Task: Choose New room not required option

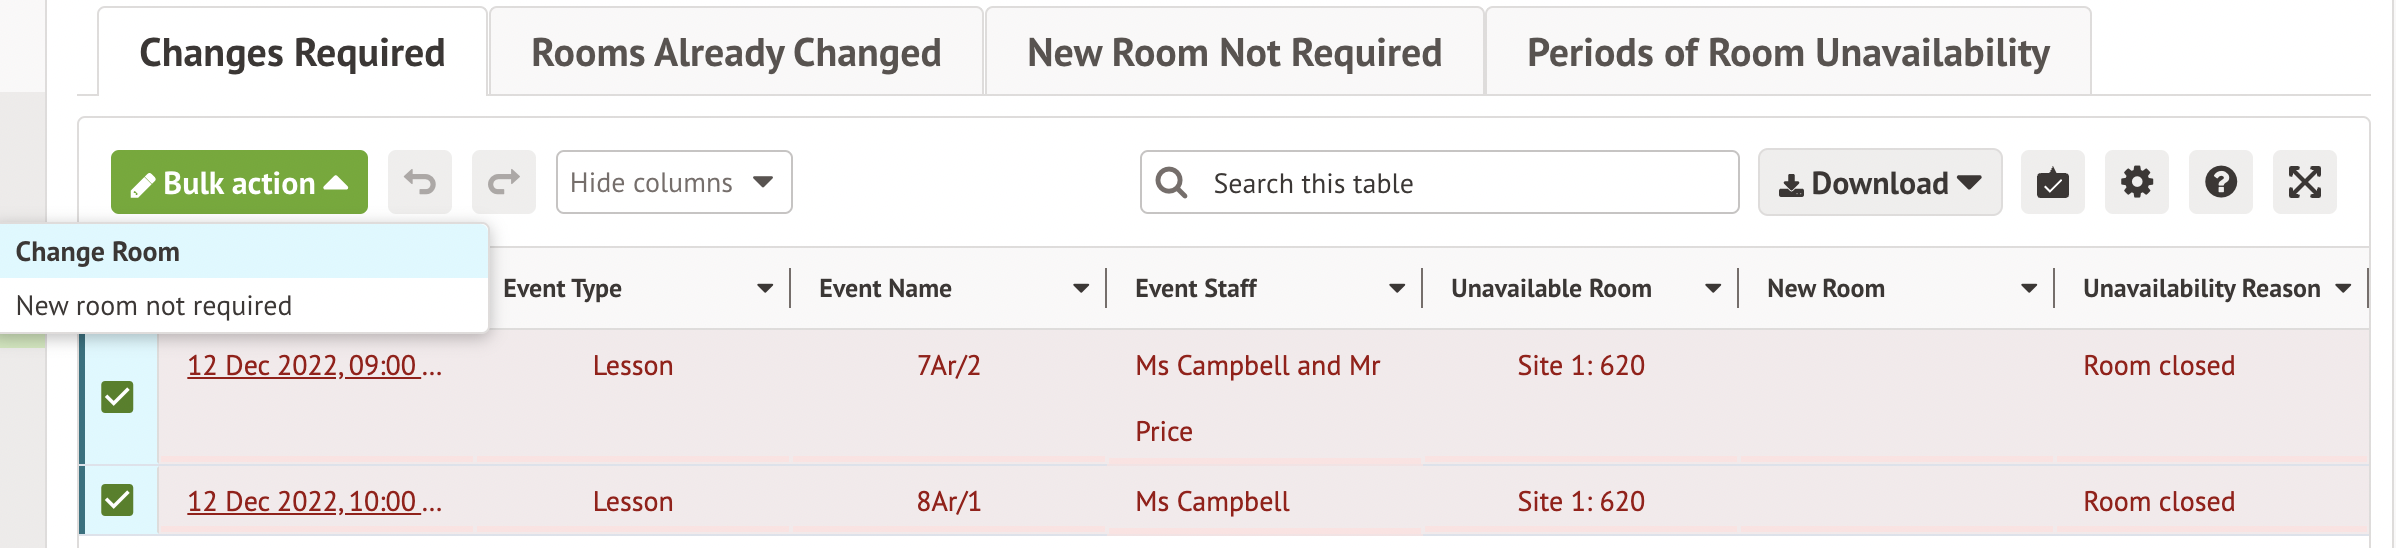Action: click(x=154, y=306)
